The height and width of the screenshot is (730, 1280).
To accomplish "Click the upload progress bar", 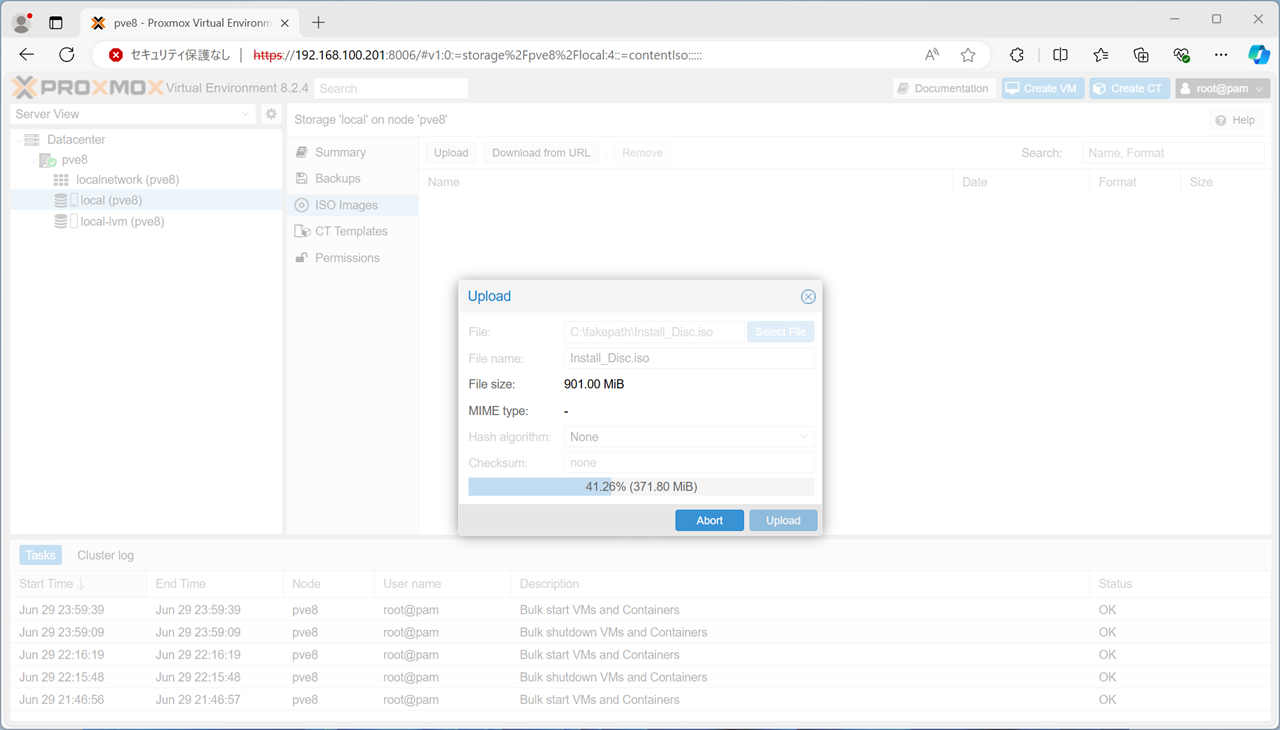I will click(641, 487).
